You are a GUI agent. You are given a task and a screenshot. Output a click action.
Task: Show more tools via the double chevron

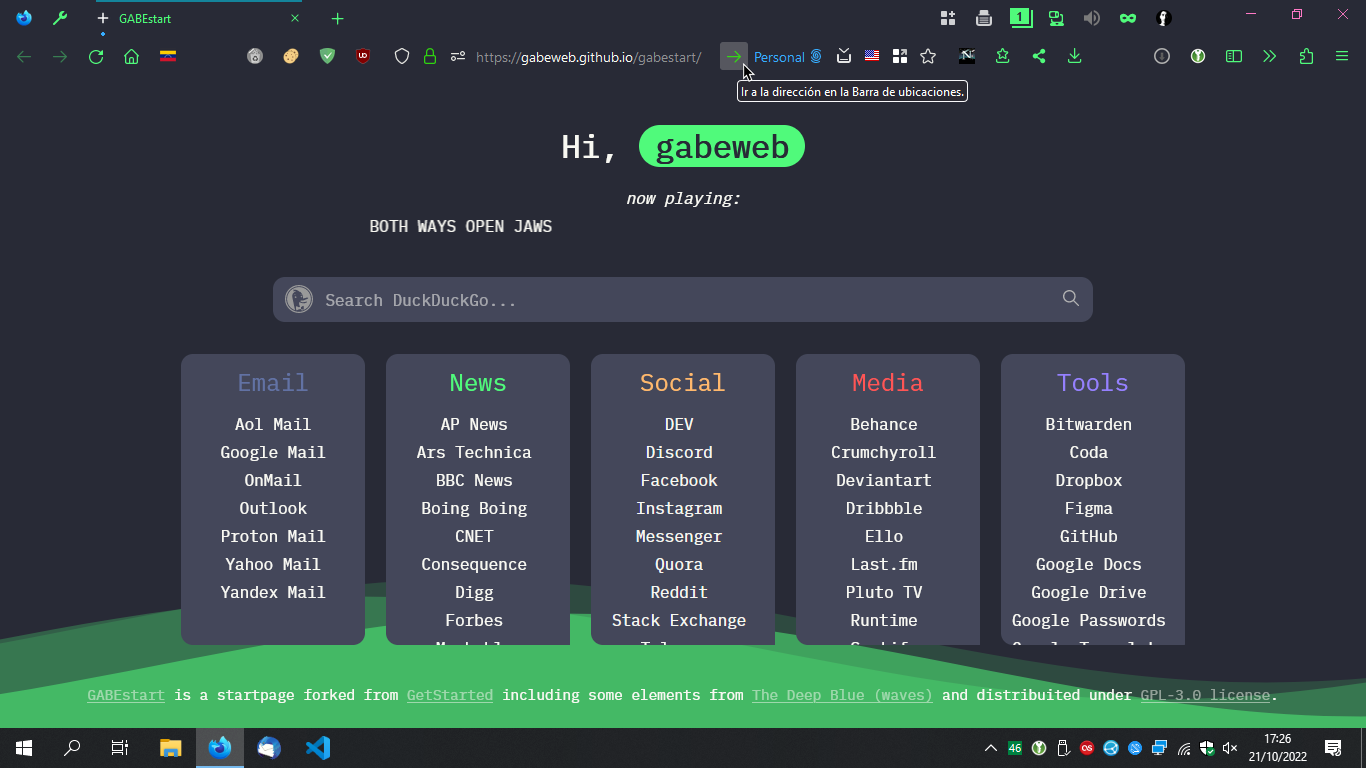click(x=1270, y=57)
